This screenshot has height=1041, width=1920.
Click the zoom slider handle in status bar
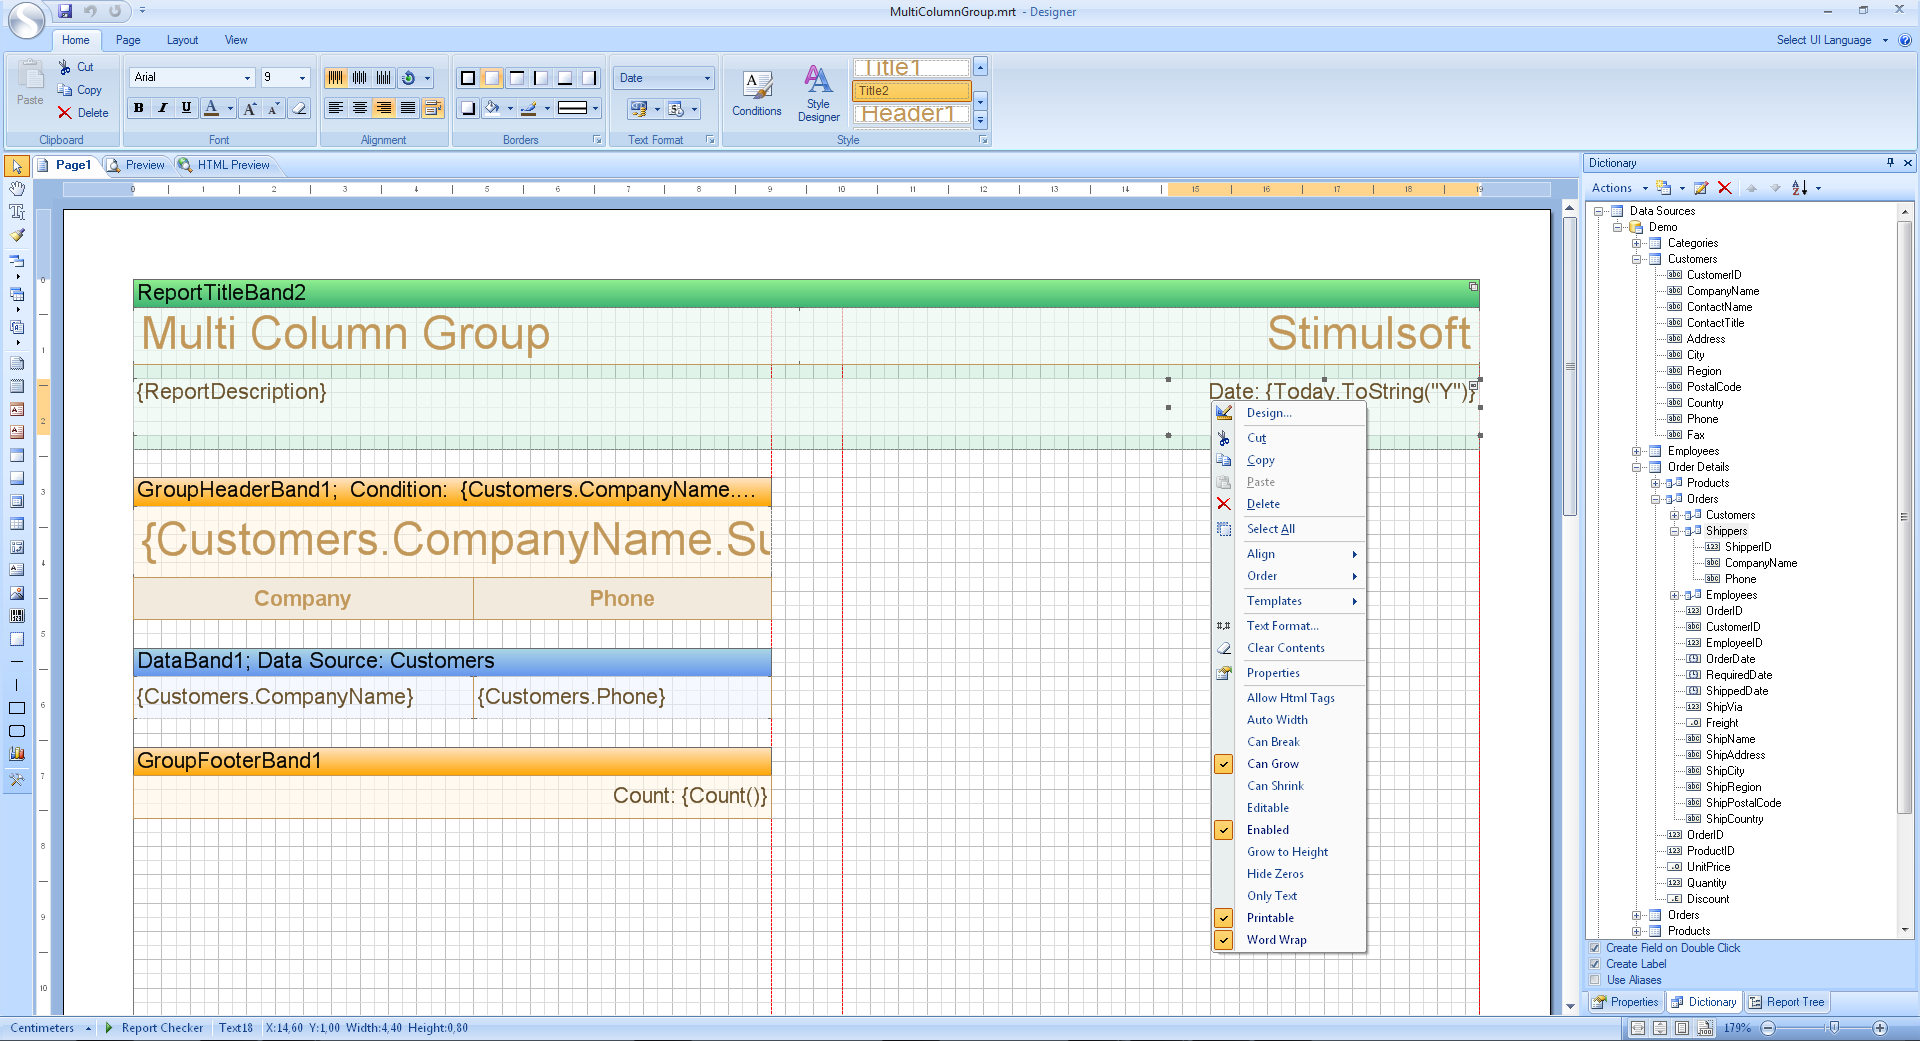point(1834,1028)
